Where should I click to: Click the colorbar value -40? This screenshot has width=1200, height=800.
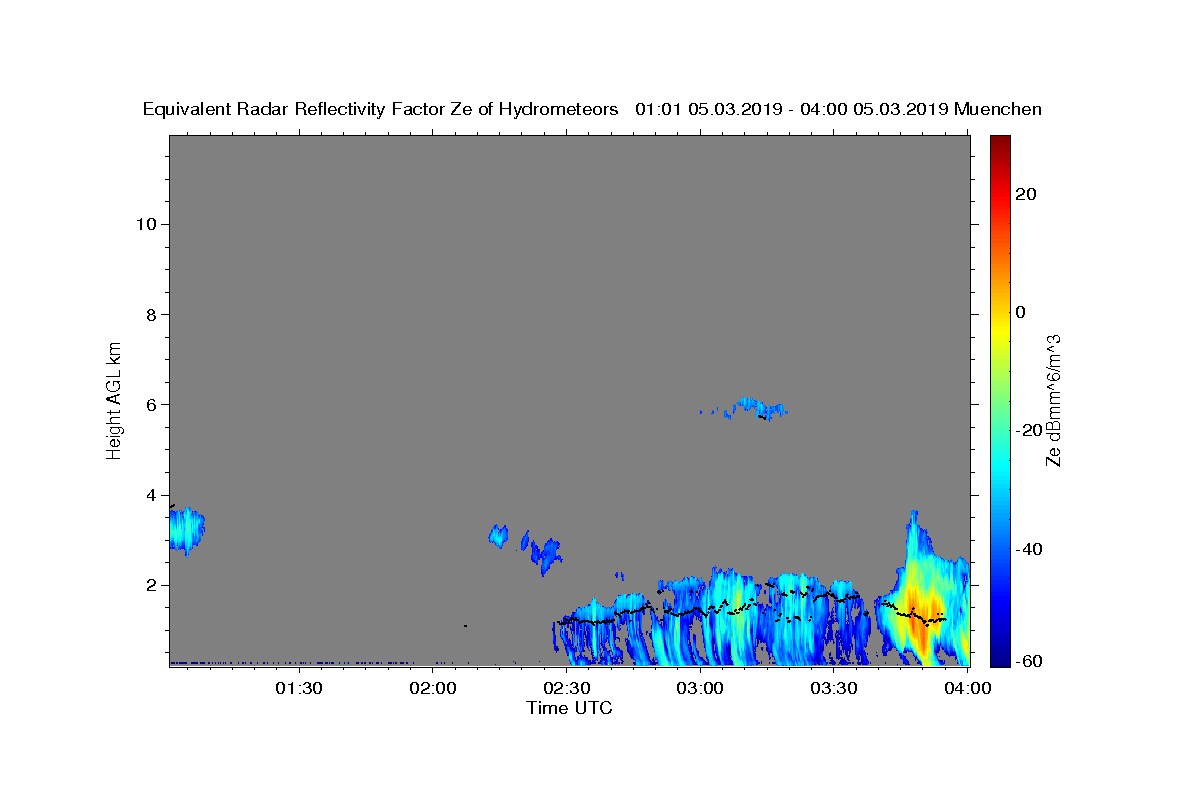(1028, 549)
